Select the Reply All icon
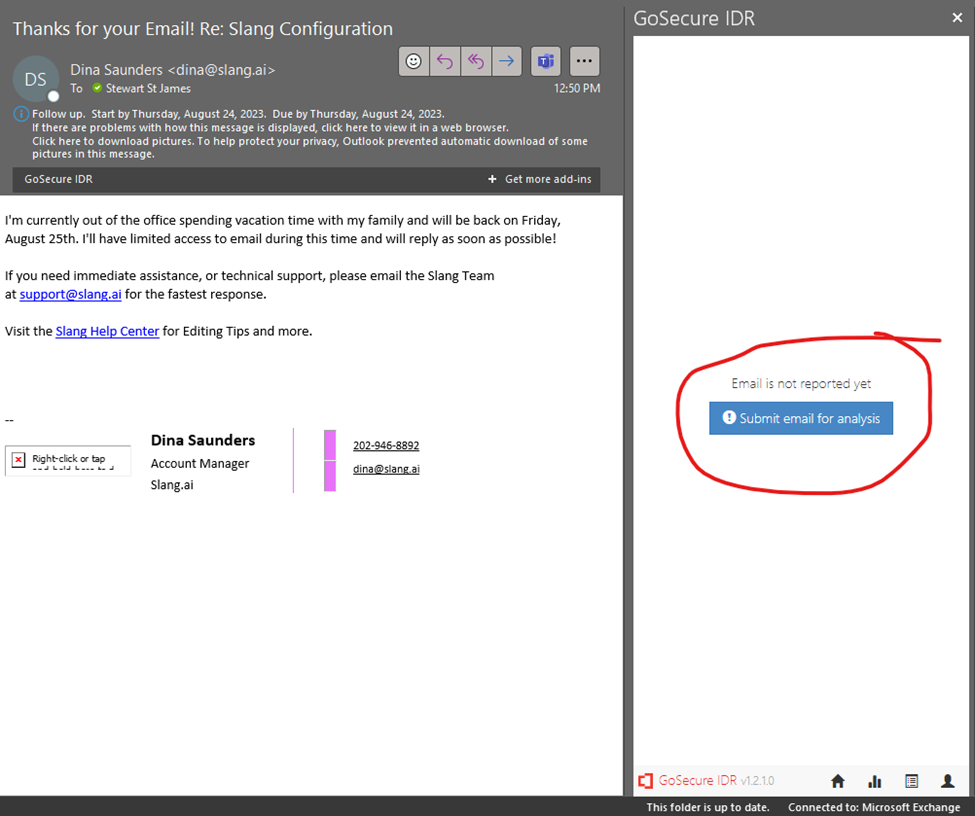Screen dimensions: 975x816 click(476, 61)
